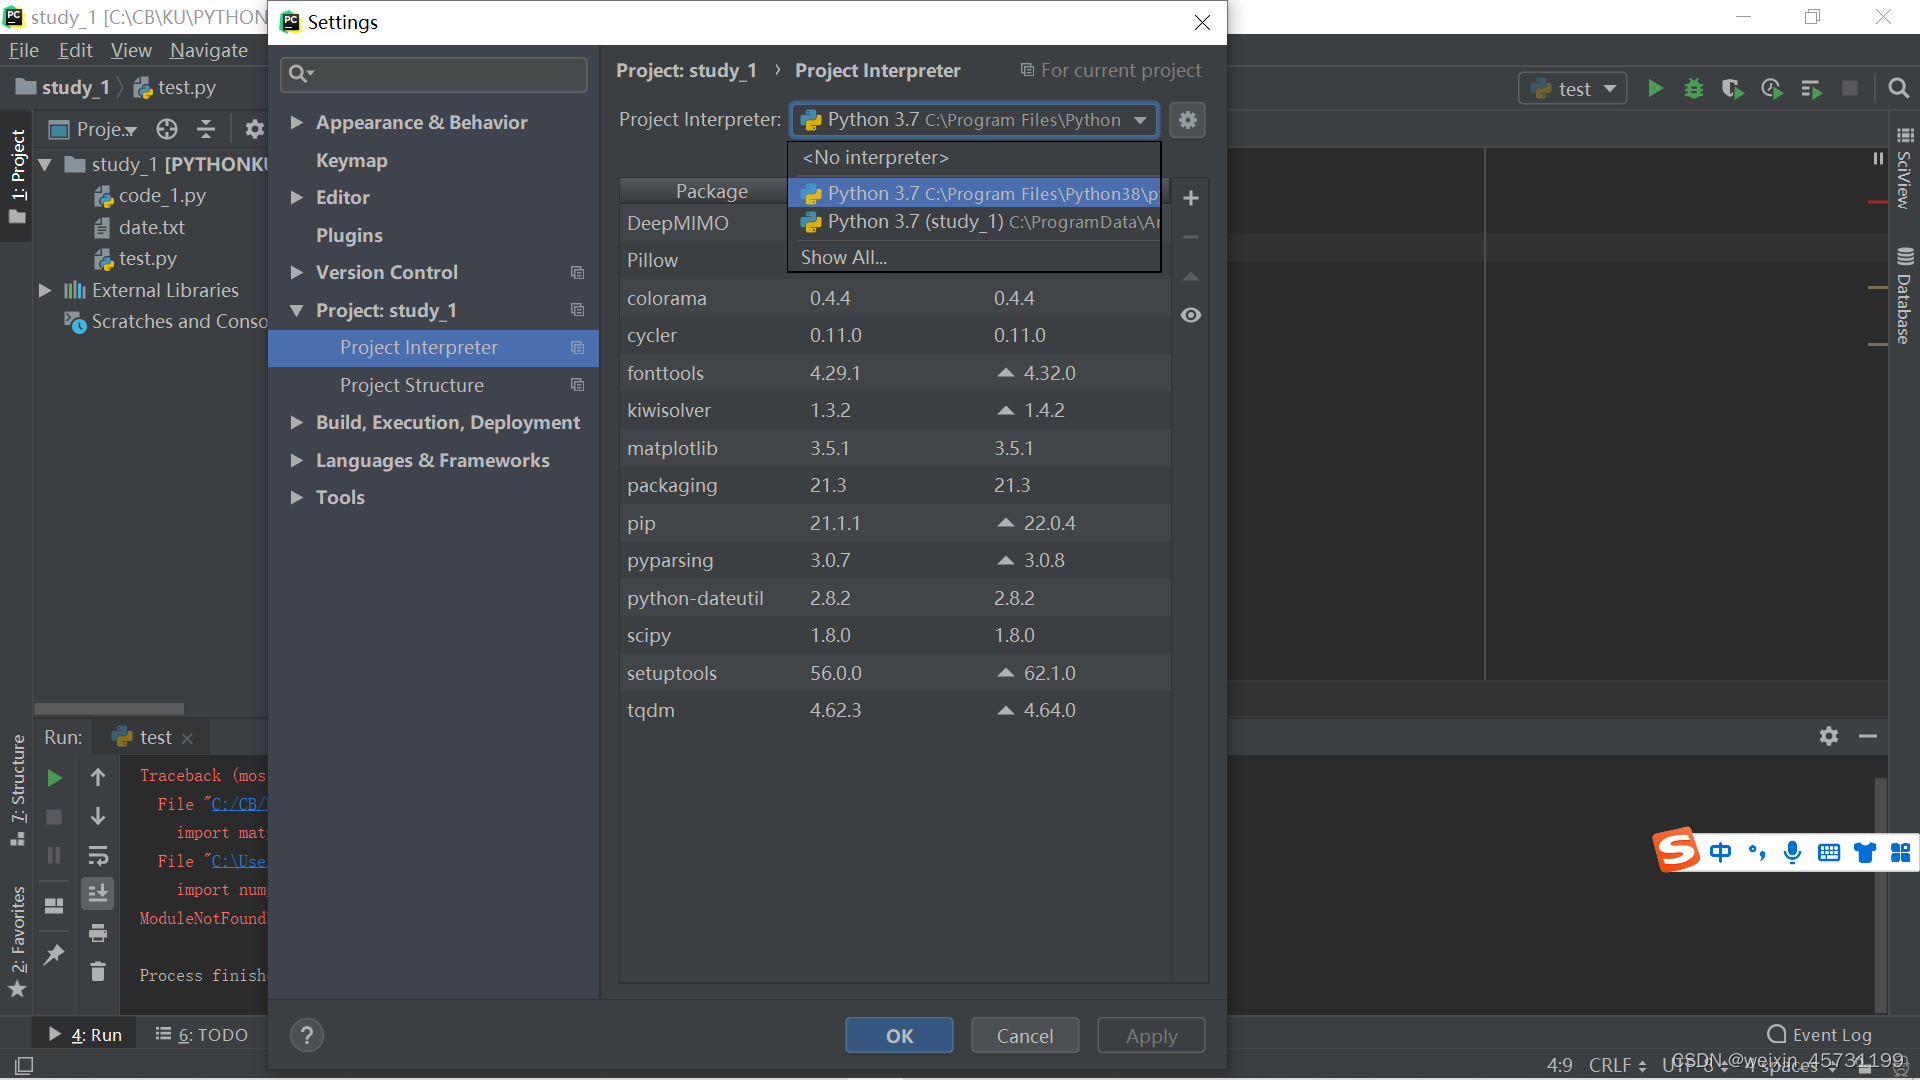Expand Appearance & Behavior settings group
This screenshot has height=1080, width=1920.
(x=296, y=122)
